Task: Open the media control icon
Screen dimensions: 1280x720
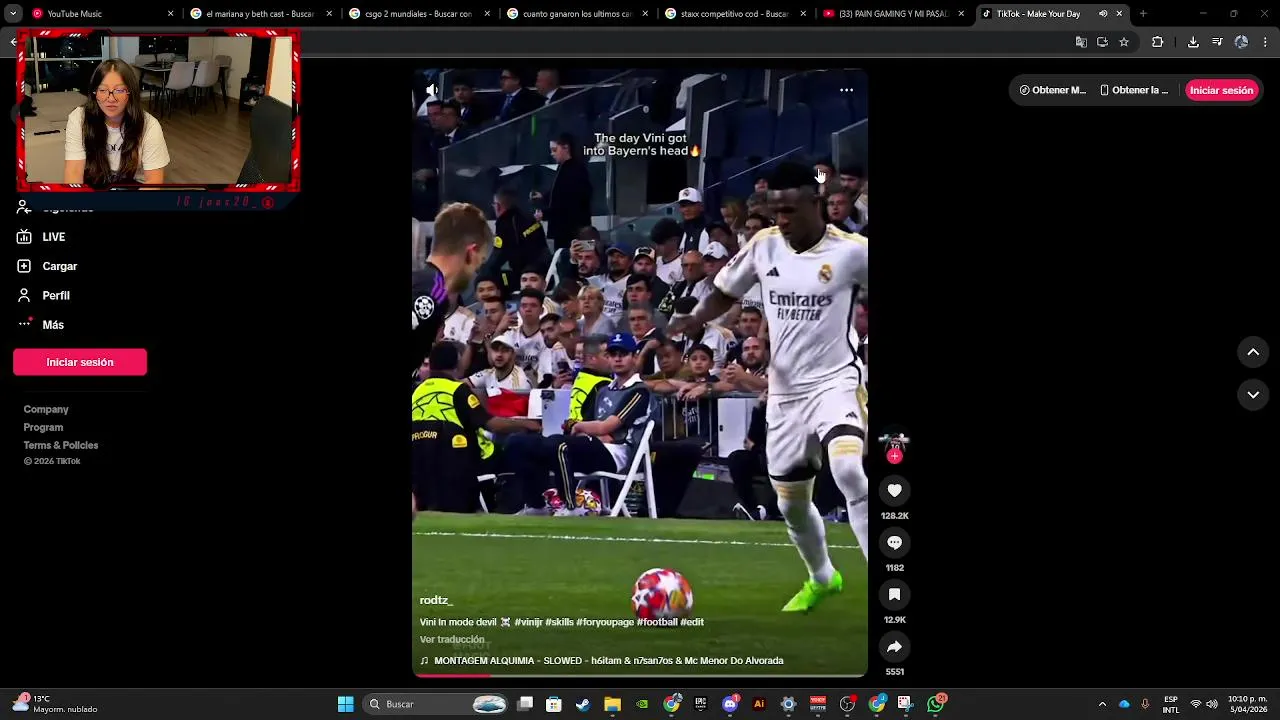Action: [1217, 42]
